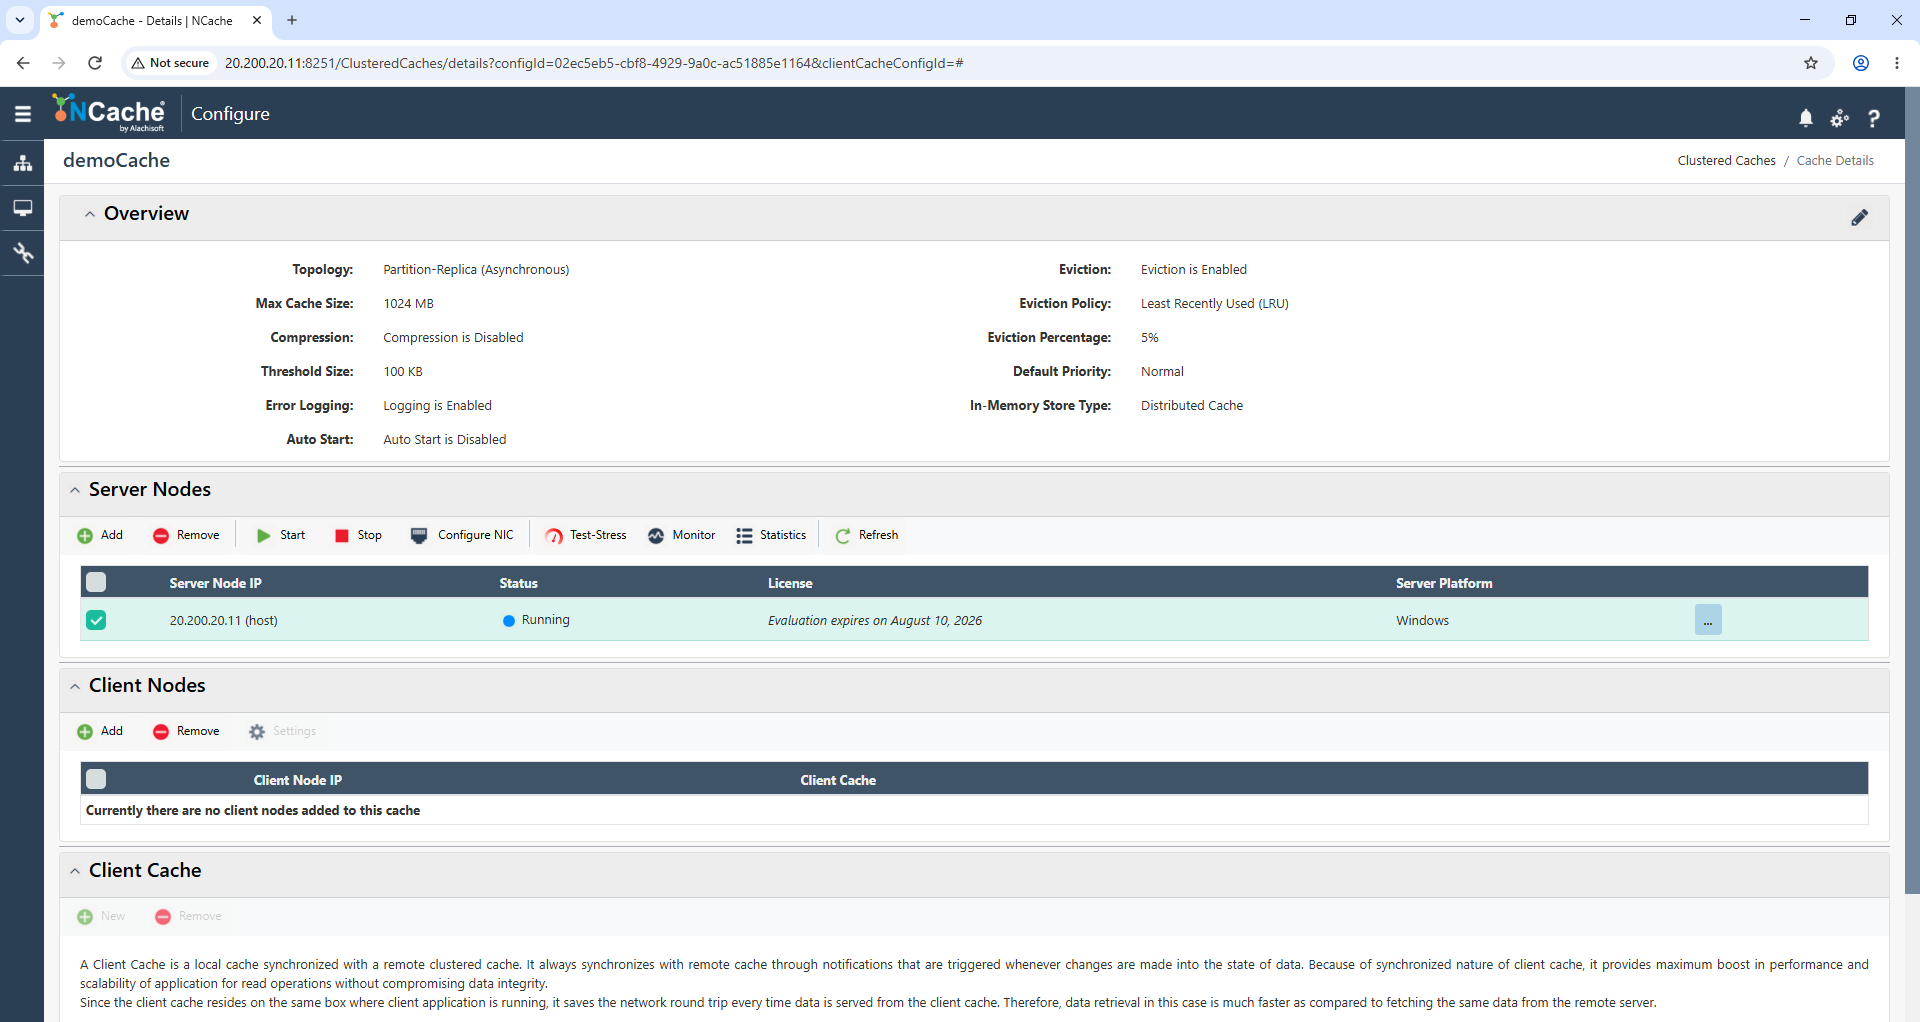
Task: Open the browser profile icon
Action: [1861, 63]
